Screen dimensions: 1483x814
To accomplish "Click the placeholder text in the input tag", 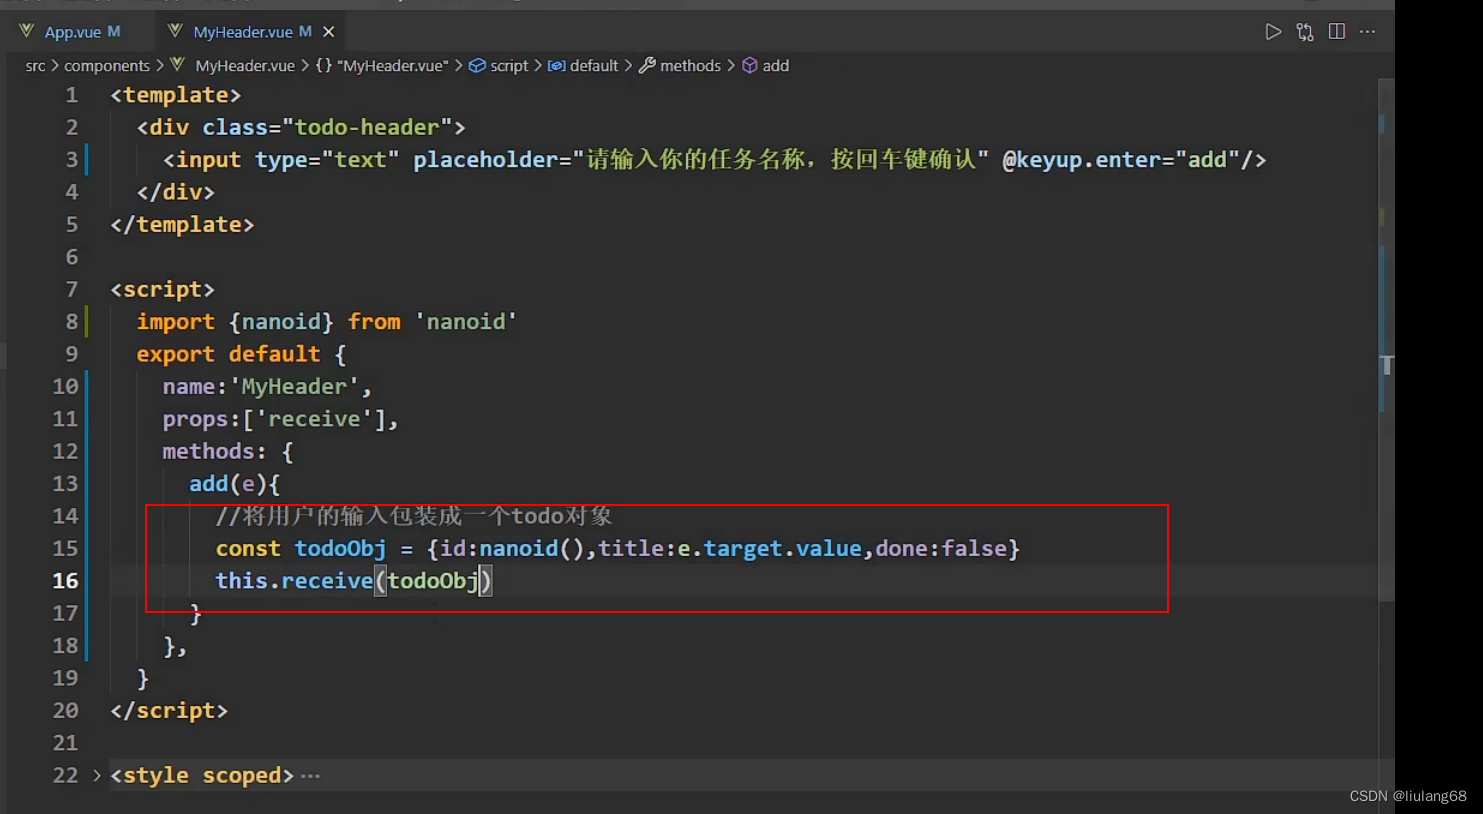I will 781,160.
